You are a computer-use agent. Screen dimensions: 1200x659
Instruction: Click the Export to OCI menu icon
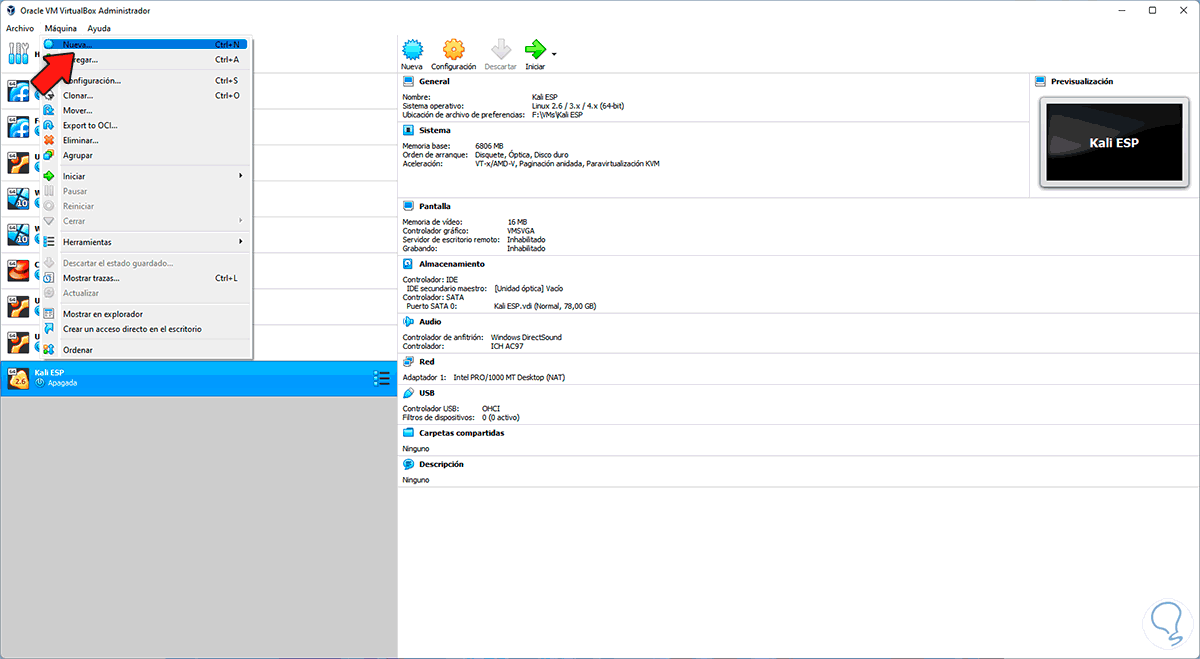[49, 125]
